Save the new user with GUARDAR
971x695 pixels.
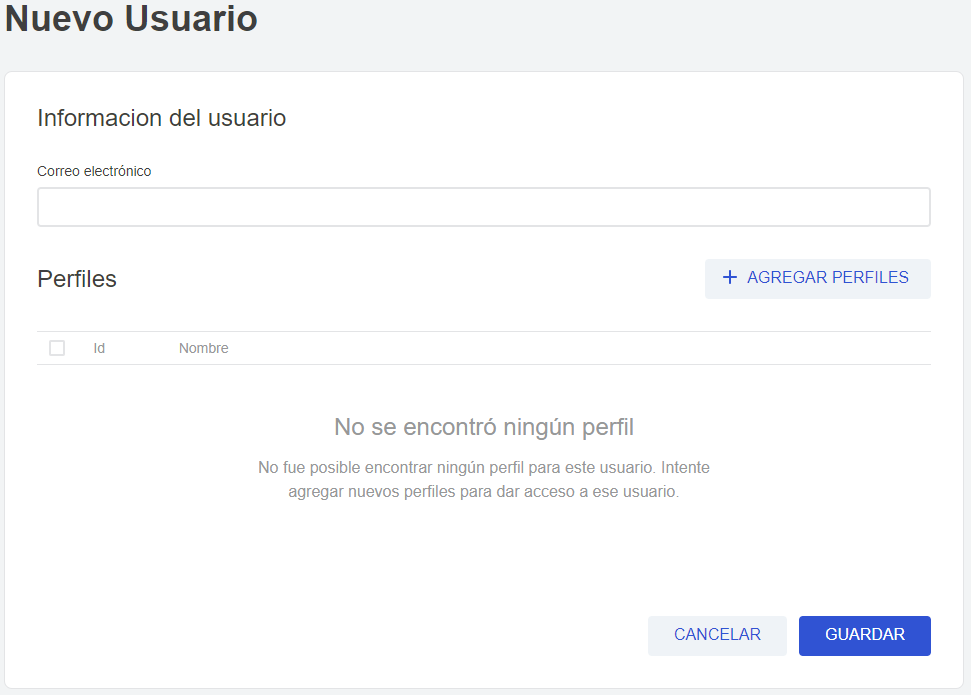coord(864,635)
